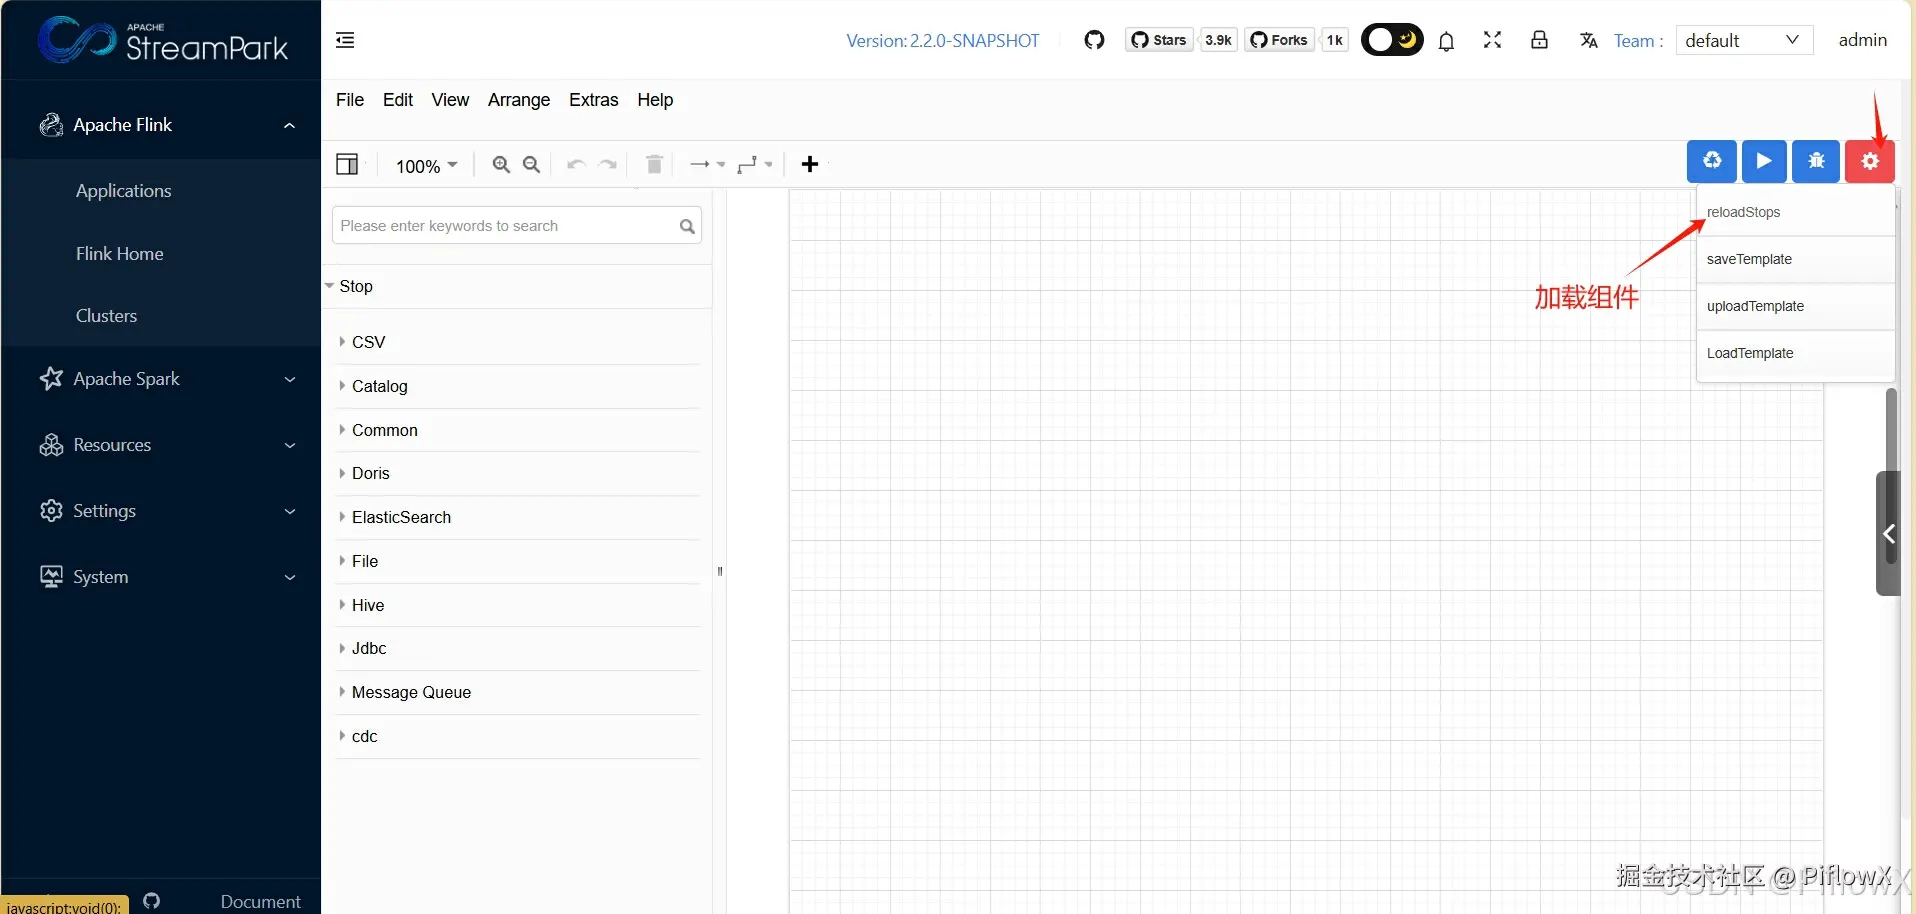Enter fullscreen mode using the header icon

(1492, 40)
